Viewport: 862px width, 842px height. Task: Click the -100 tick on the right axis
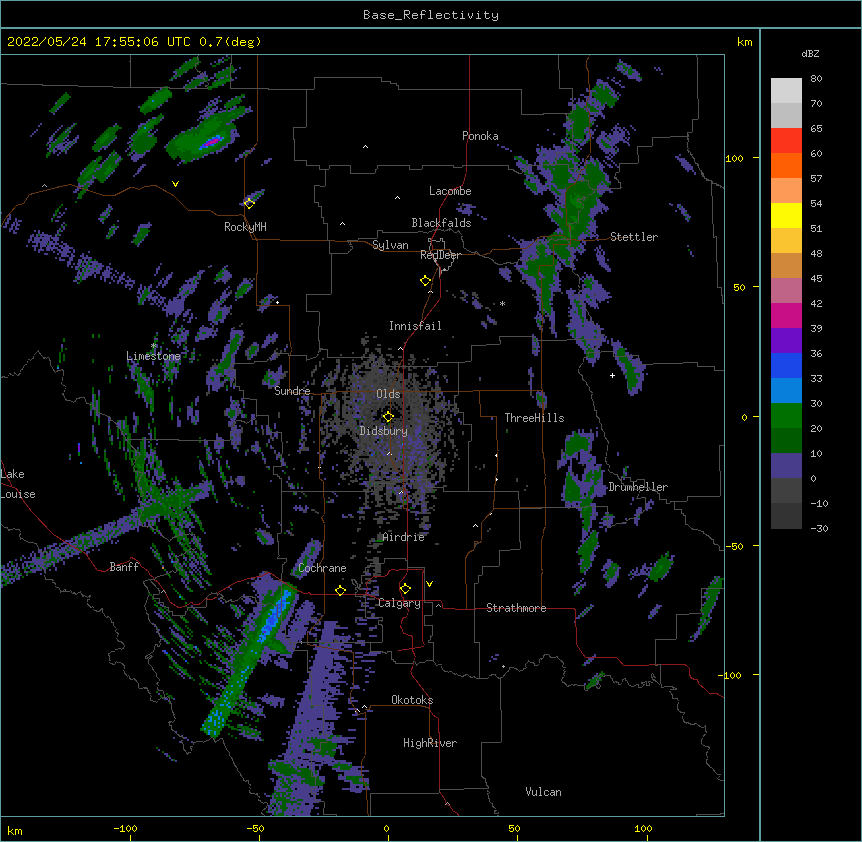[731, 675]
